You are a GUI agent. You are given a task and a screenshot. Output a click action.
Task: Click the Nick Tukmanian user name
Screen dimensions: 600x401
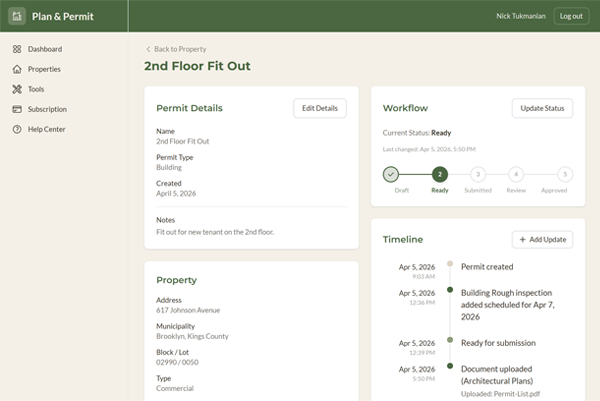[x=521, y=16]
